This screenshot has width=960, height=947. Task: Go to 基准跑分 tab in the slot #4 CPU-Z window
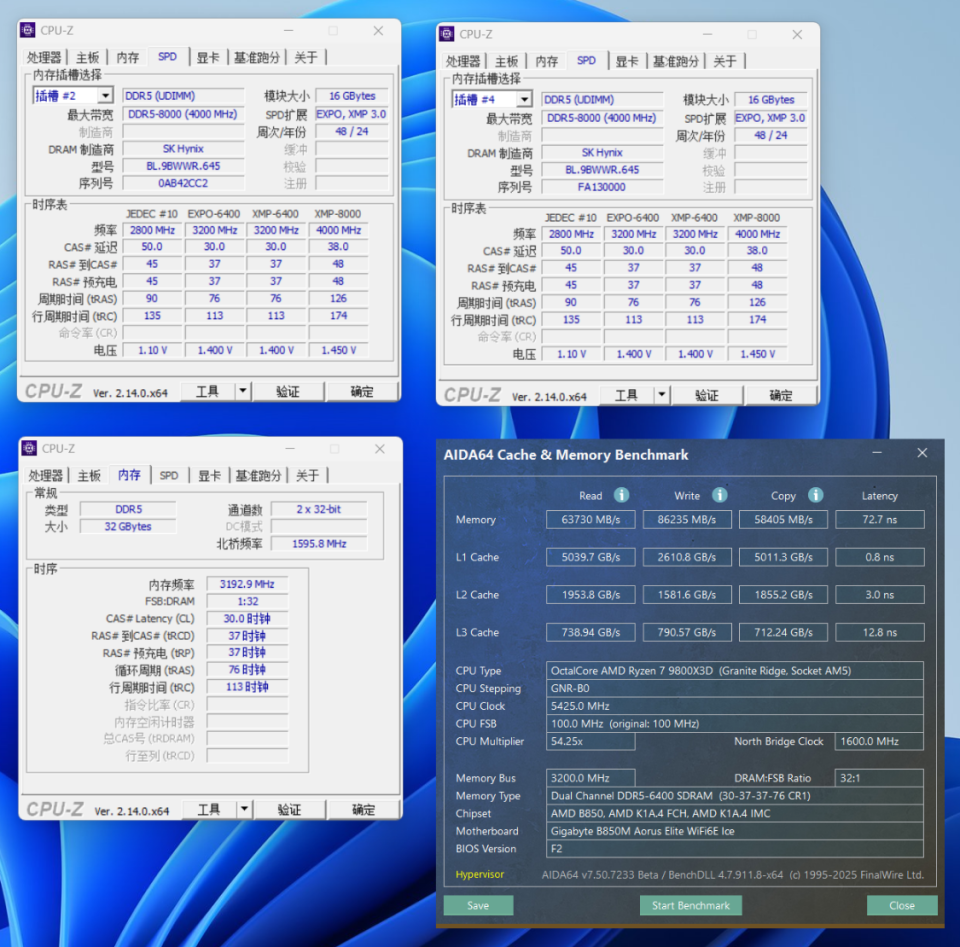point(675,61)
